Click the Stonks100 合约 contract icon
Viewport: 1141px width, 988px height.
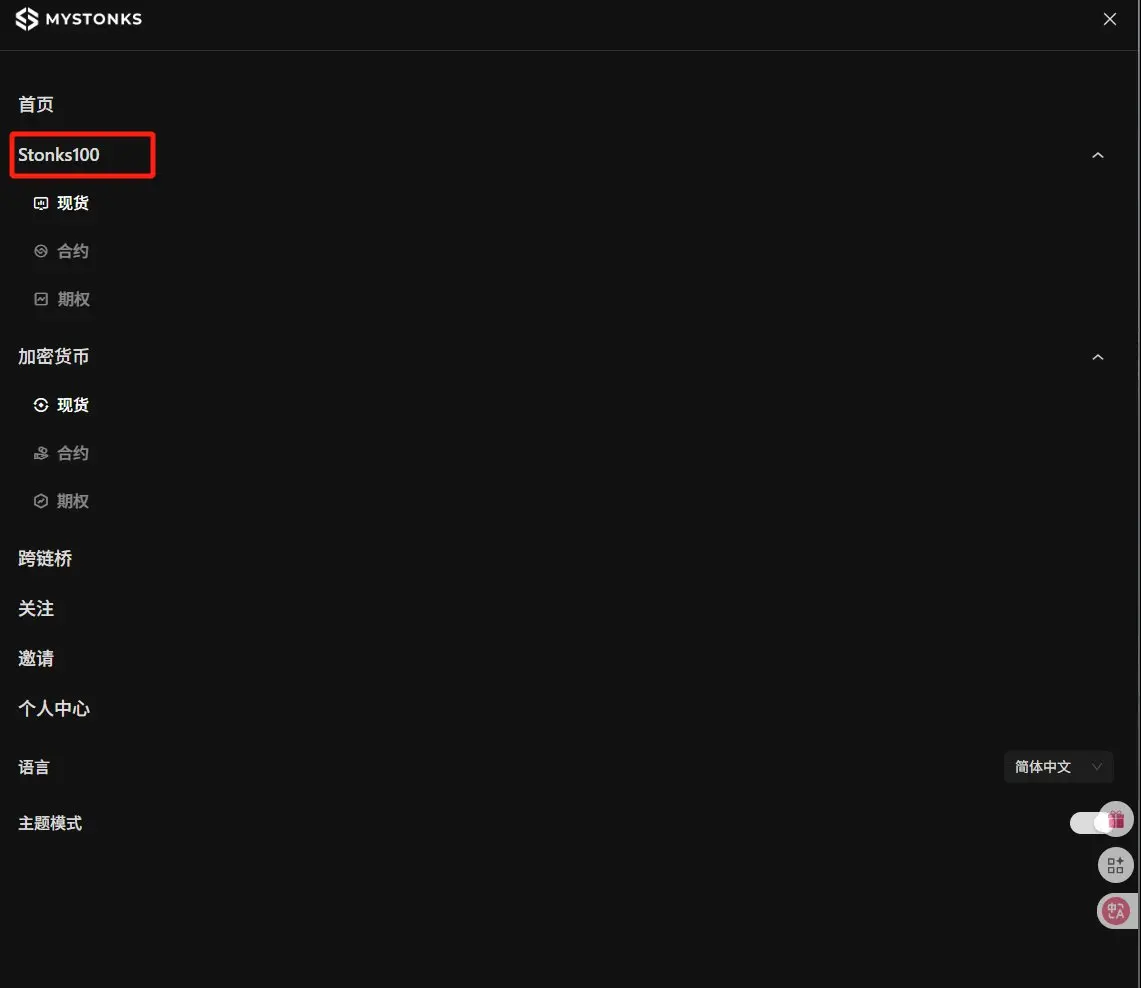tap(41, 251)
